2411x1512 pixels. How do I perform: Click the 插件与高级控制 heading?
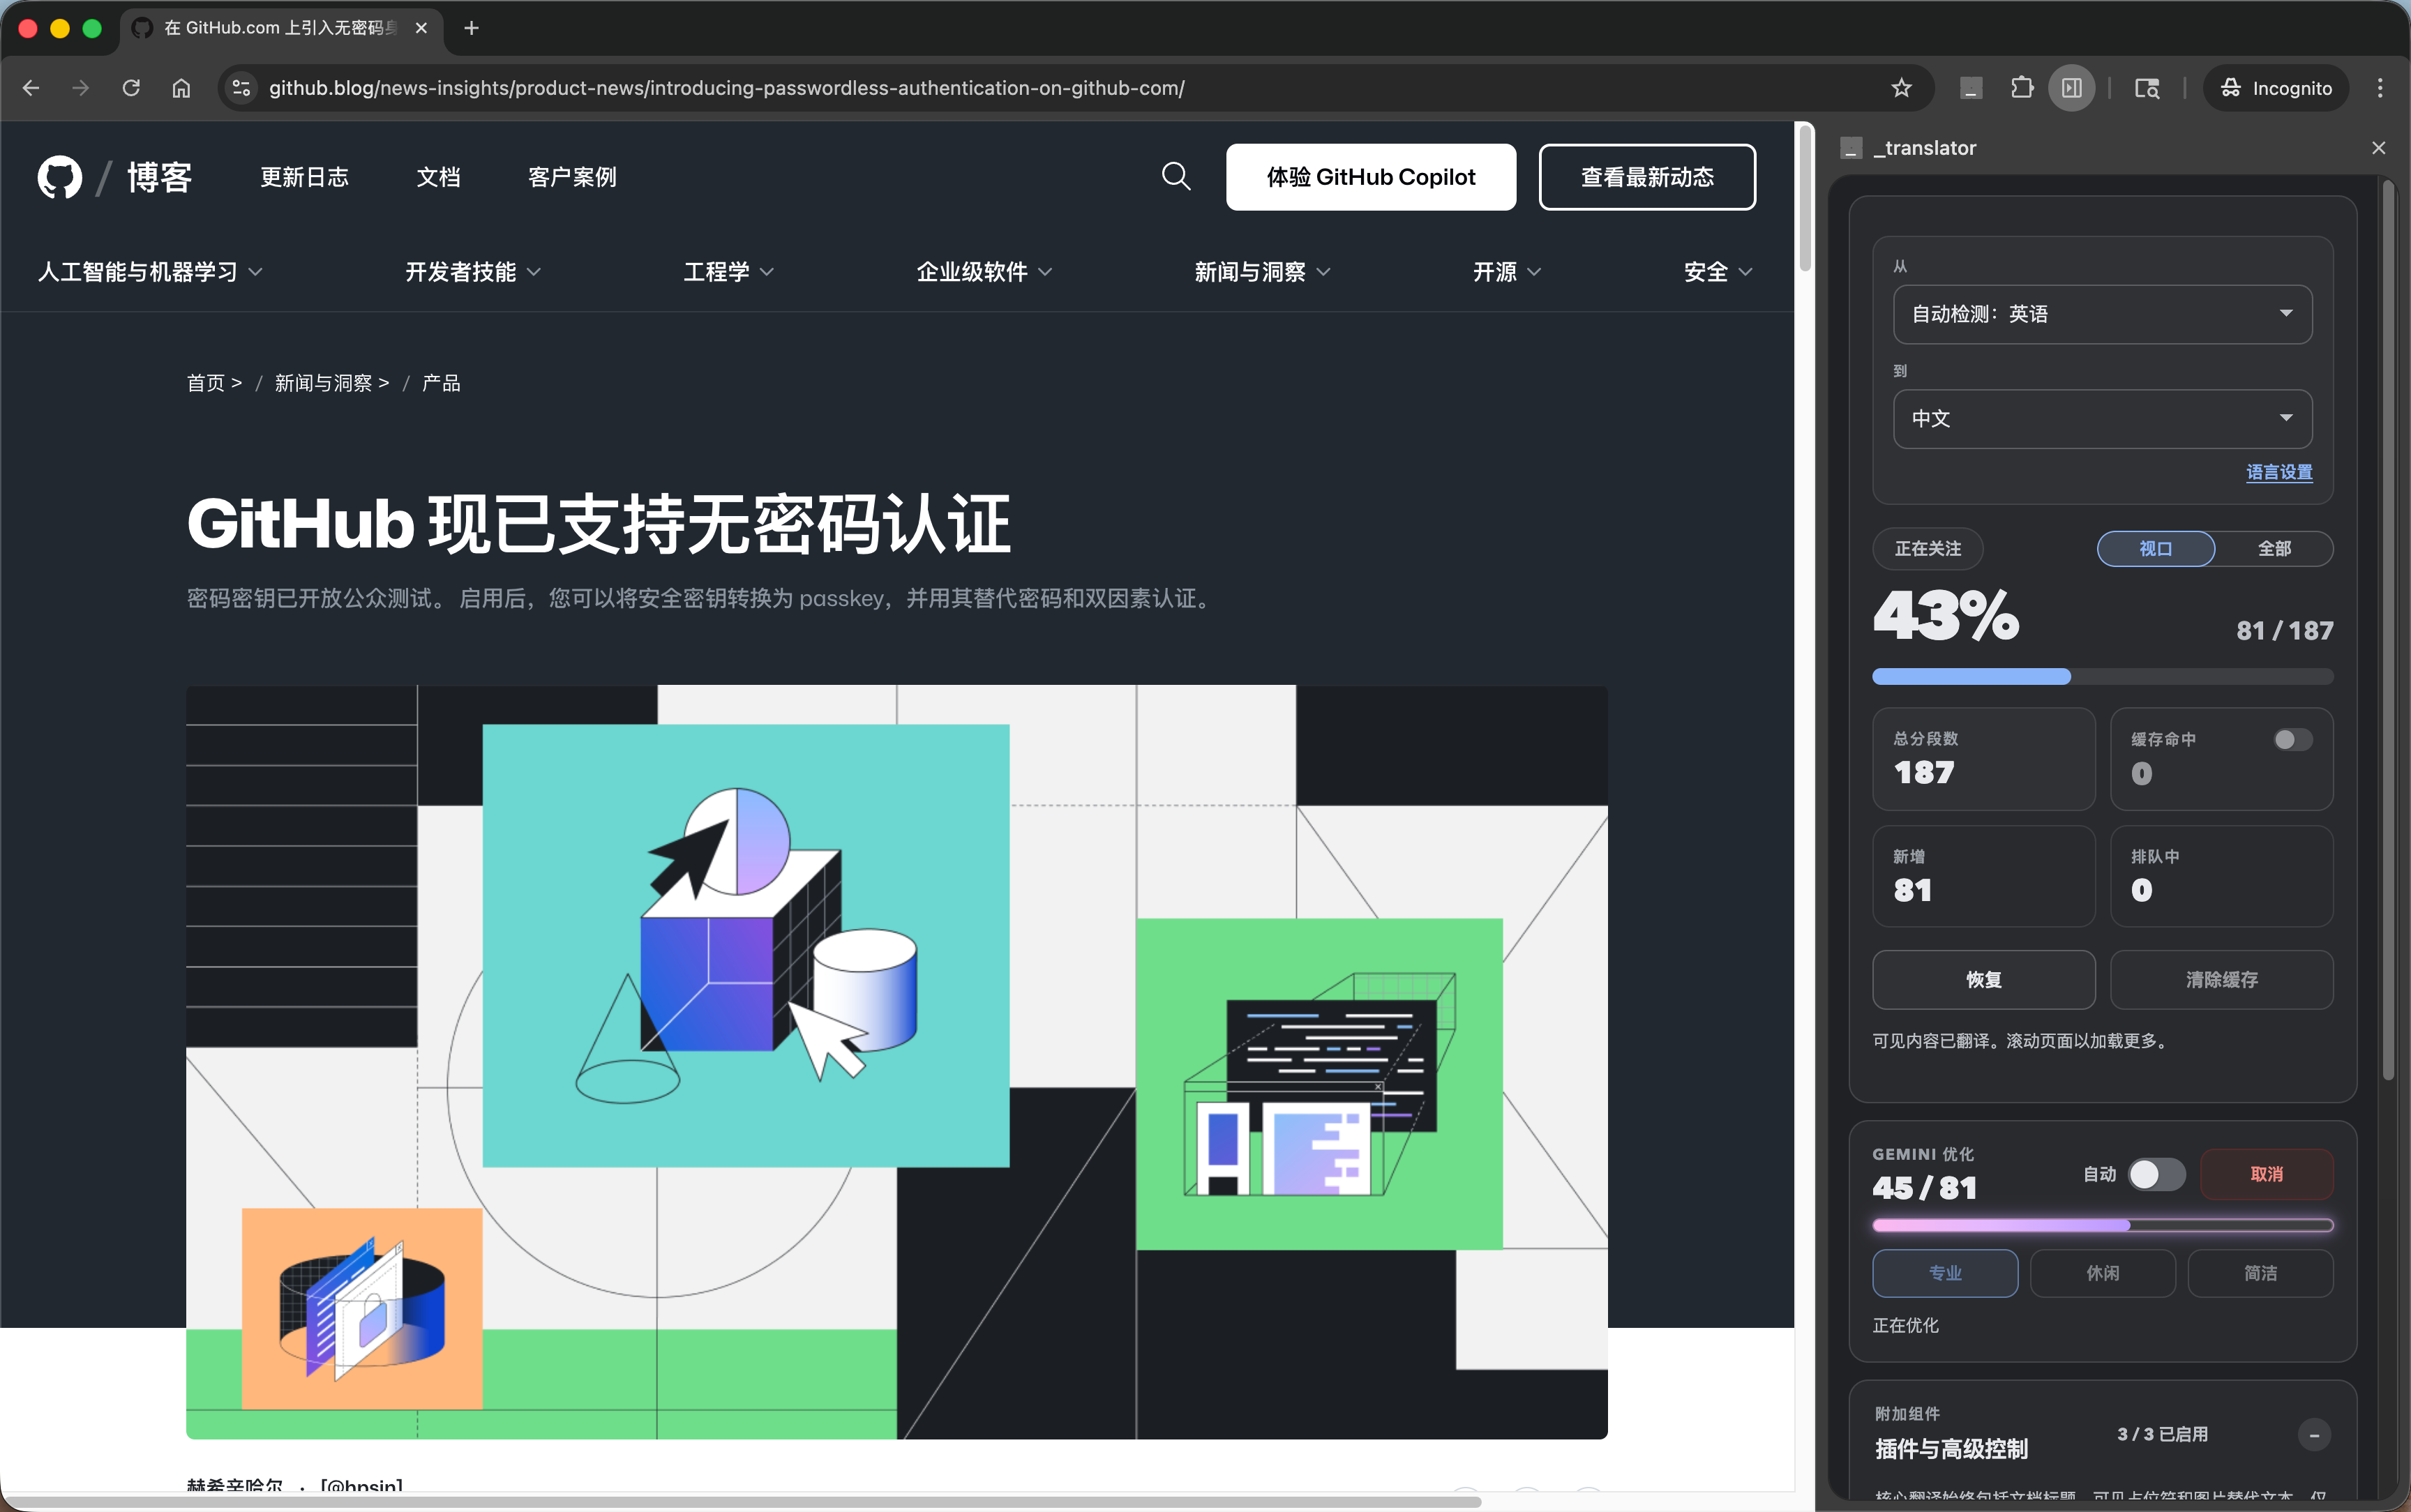coord(1951,1449)
